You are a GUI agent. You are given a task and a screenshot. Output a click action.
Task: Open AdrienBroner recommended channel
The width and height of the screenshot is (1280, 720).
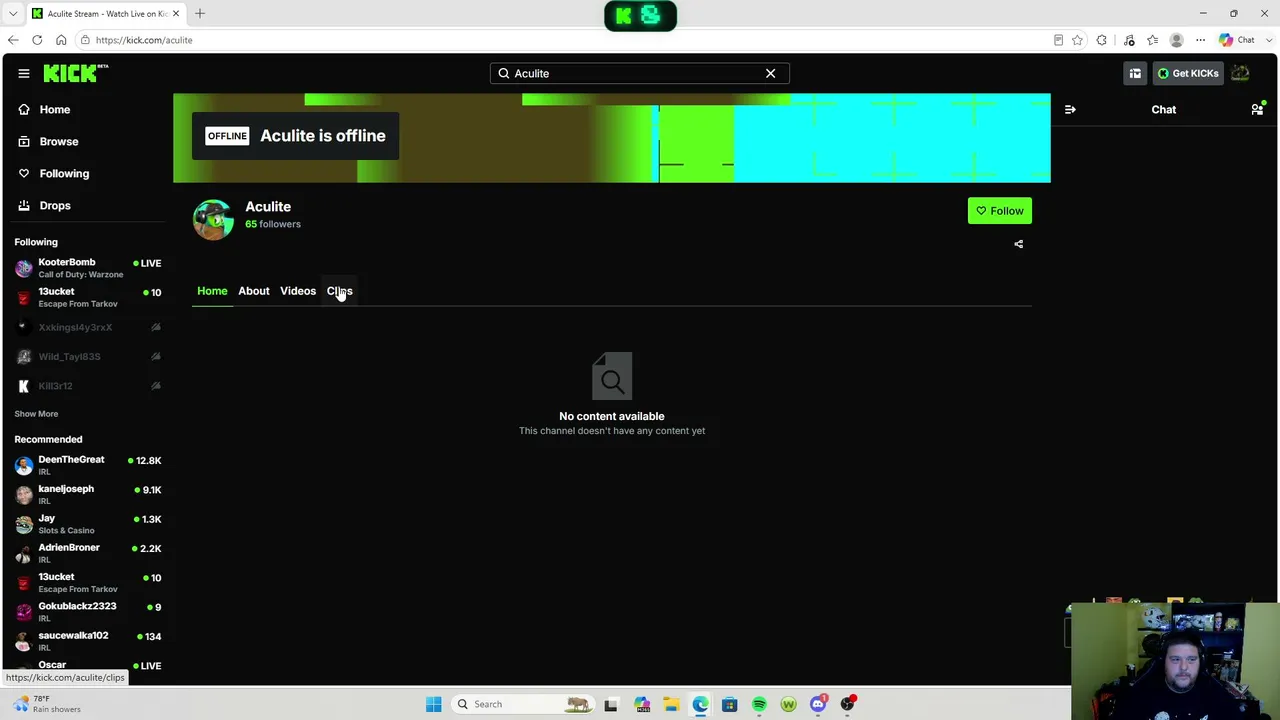coord(88,553)
